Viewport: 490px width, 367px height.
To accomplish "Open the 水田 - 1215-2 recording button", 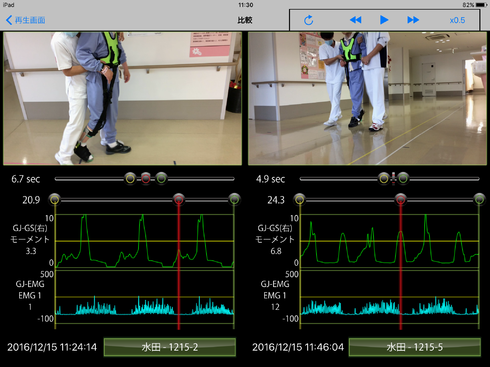I will 170,347.
